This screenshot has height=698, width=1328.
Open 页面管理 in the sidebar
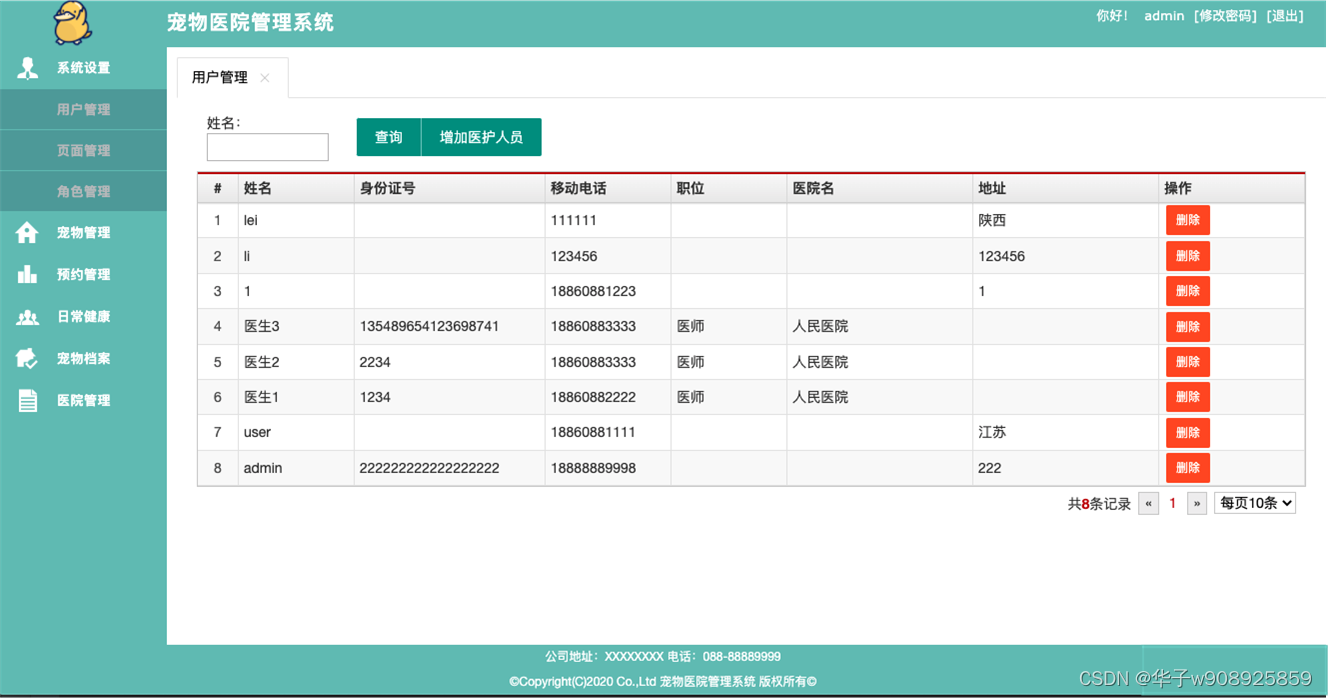[83, 151]
